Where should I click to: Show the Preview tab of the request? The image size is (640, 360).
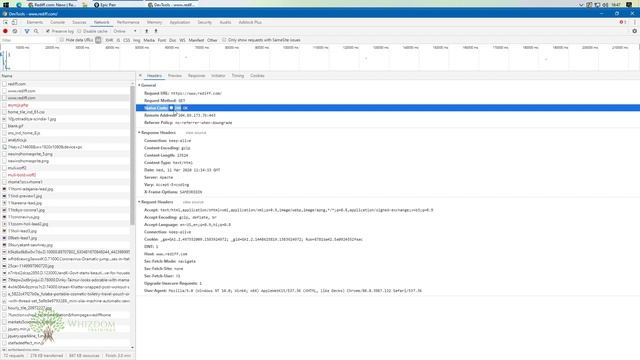click(175, 76)
